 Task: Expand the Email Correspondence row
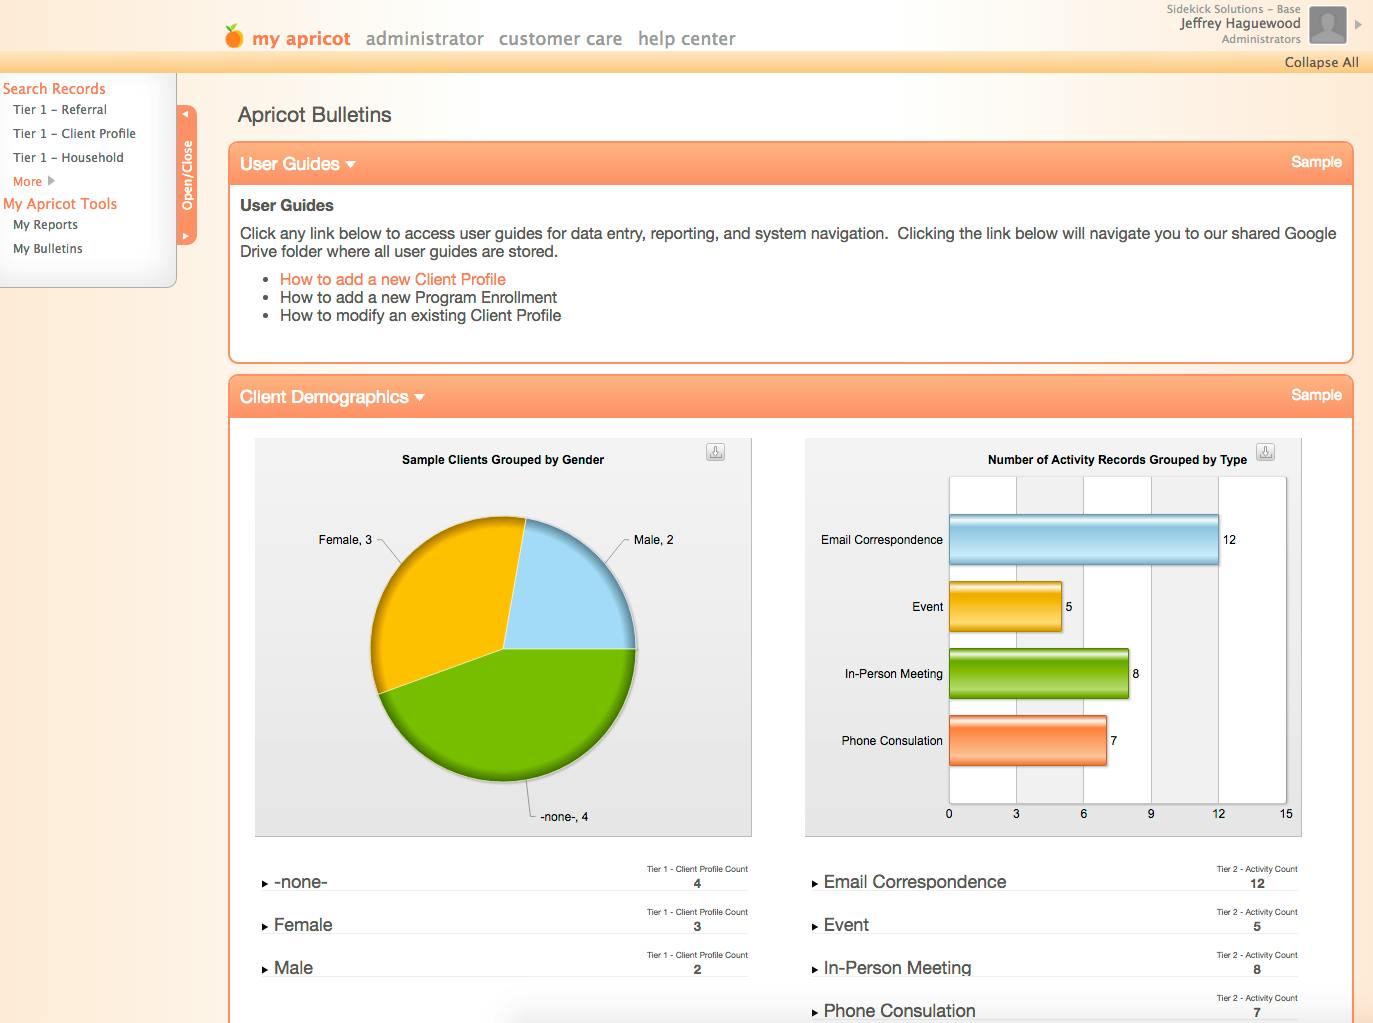tap(815, 884)
